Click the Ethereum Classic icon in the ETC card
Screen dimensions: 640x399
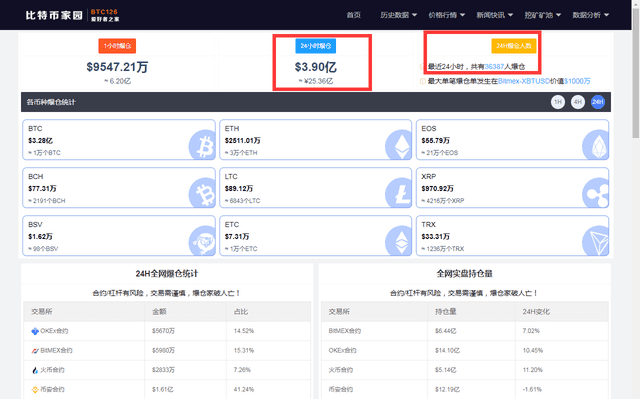pos(399,241)
